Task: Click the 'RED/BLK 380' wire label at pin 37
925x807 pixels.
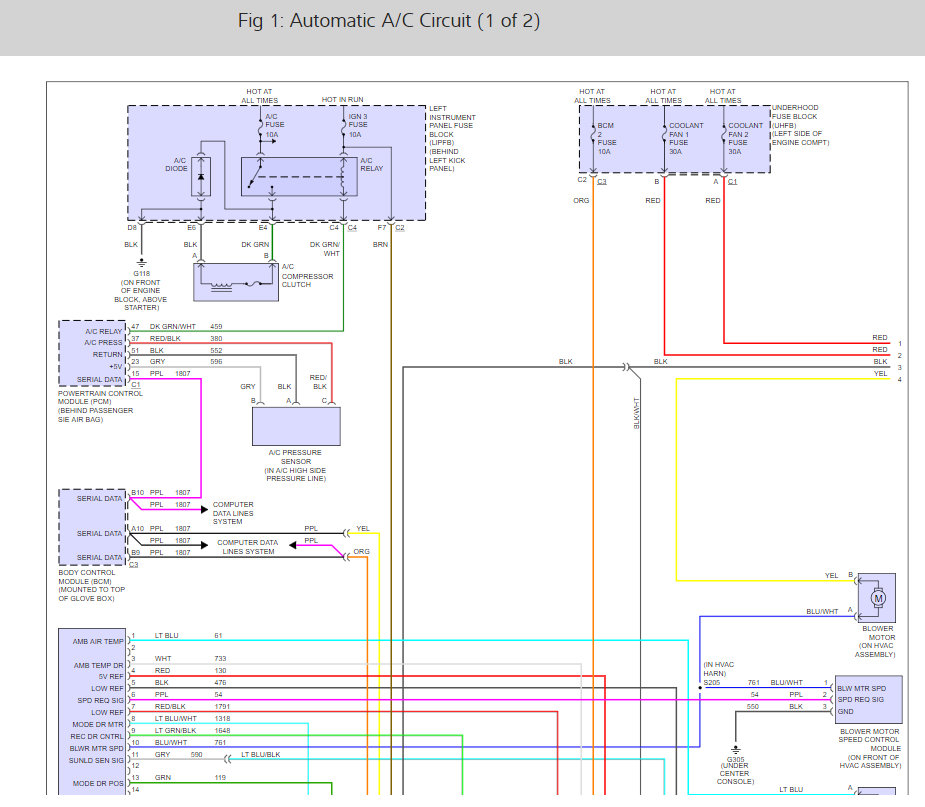Action: pos(186,339)
